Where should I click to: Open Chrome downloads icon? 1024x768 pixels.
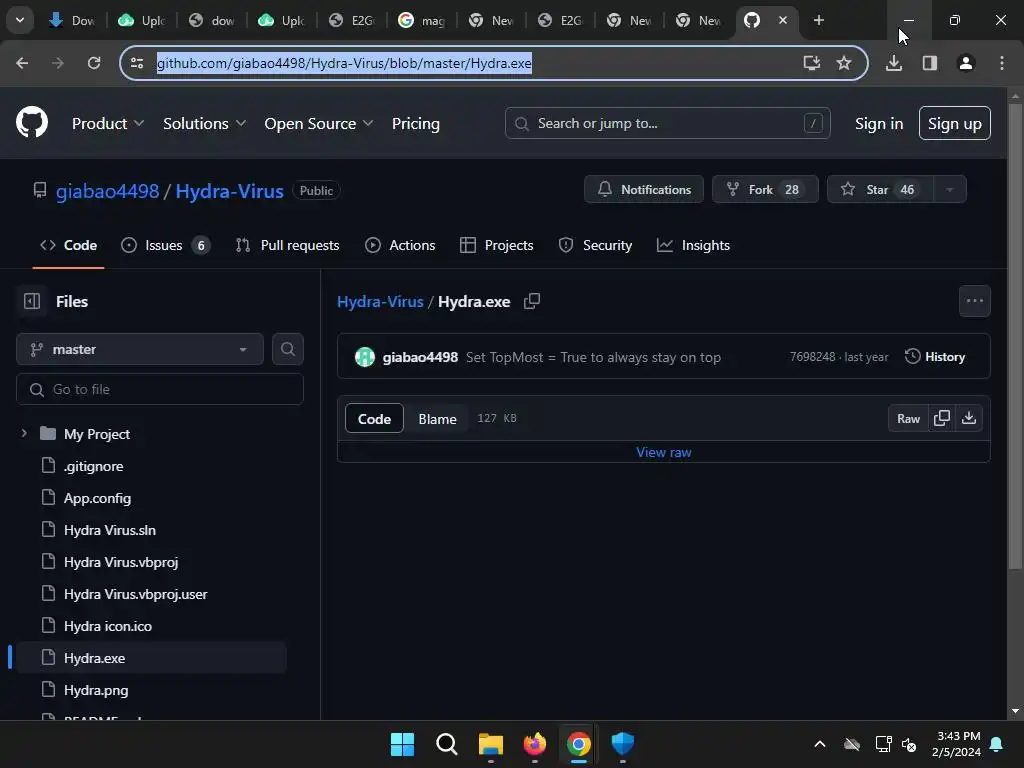point(894,63)
